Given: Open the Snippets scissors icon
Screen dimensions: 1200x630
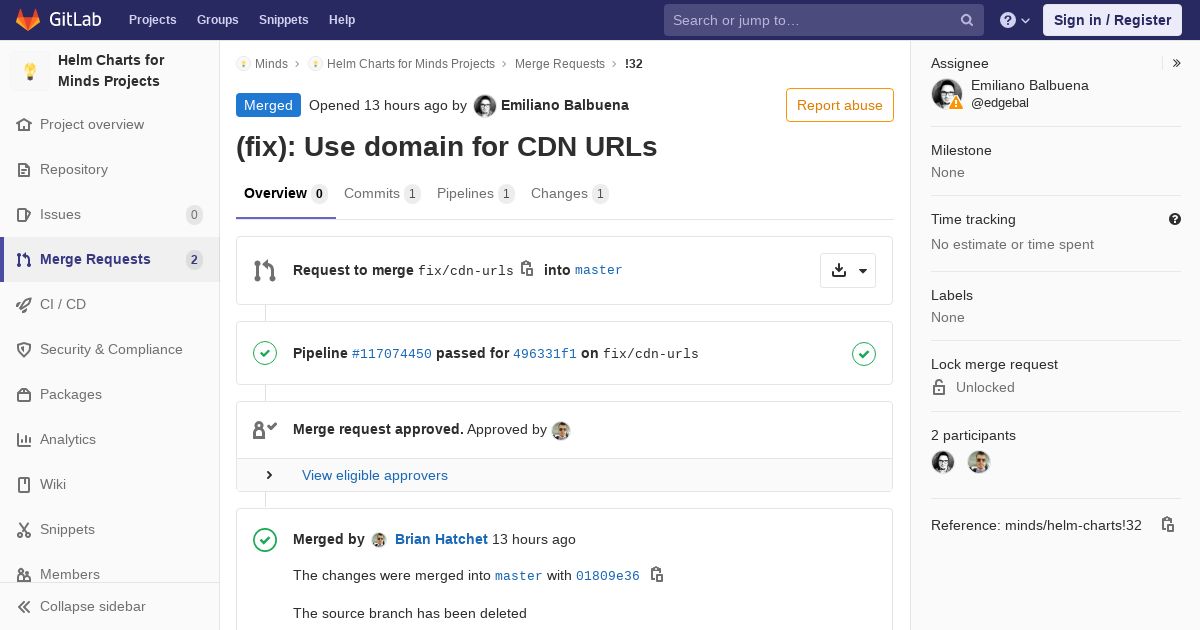Looking at the screenshot, I should pos(24,530).
